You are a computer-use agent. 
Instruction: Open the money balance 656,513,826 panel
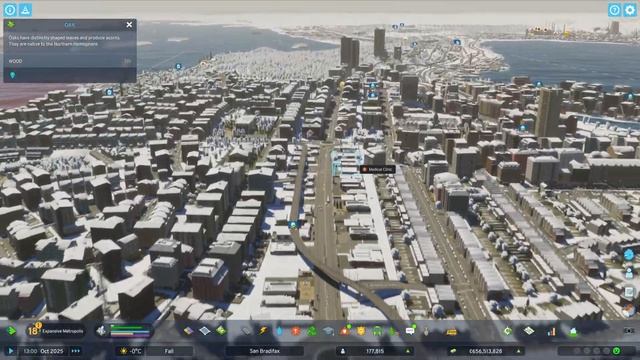click(x=485, y=351)
